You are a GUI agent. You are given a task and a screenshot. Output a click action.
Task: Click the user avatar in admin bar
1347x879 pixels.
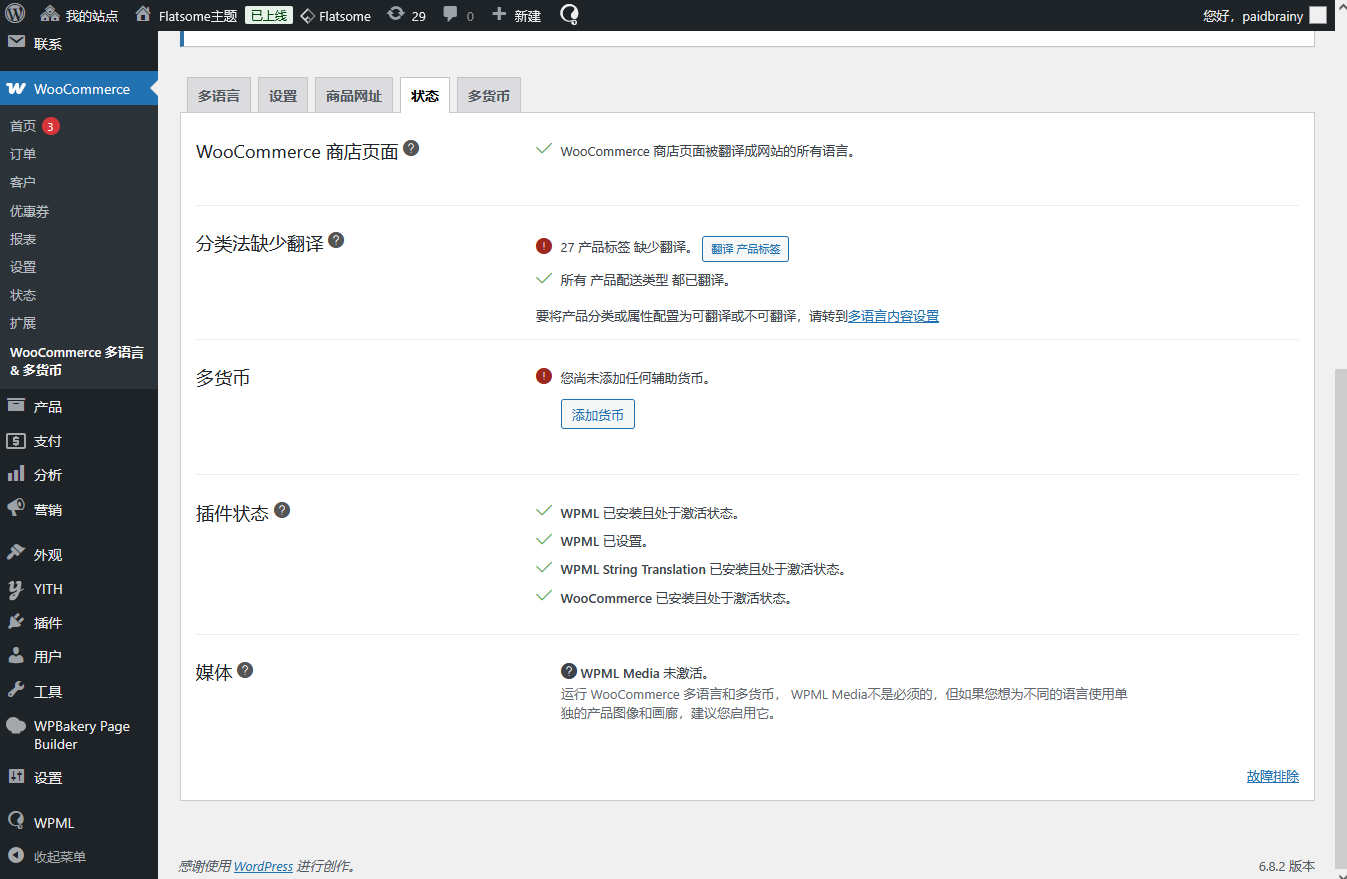point(1318,16)
